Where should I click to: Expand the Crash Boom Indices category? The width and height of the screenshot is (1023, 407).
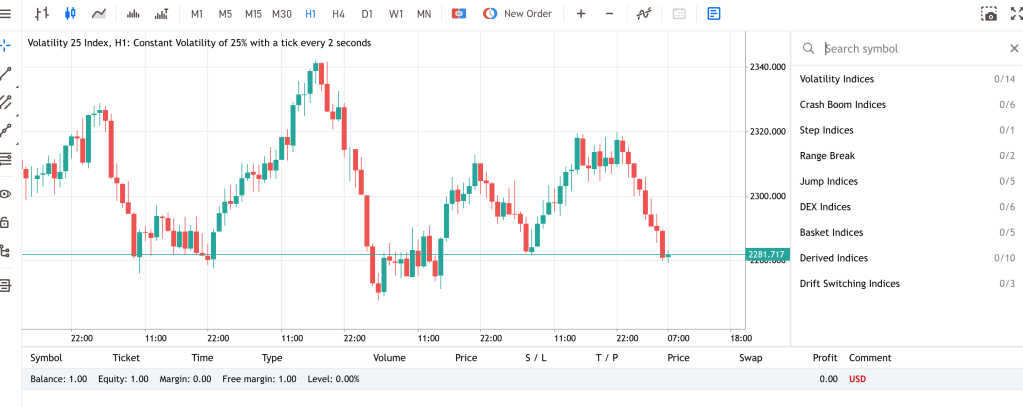tap(842, 105)
